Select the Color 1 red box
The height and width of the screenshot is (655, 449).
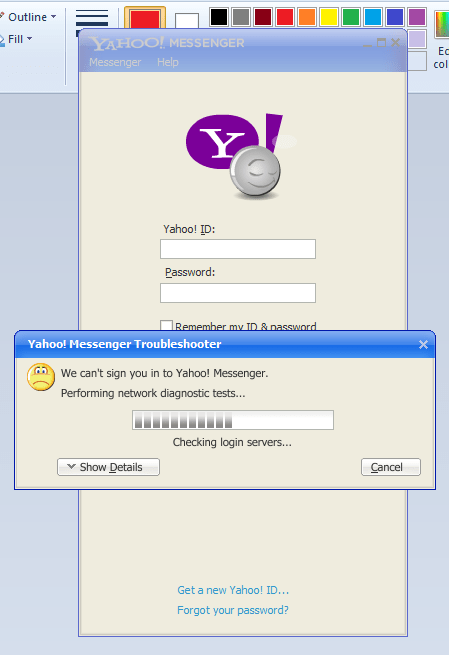pos(145,19)
